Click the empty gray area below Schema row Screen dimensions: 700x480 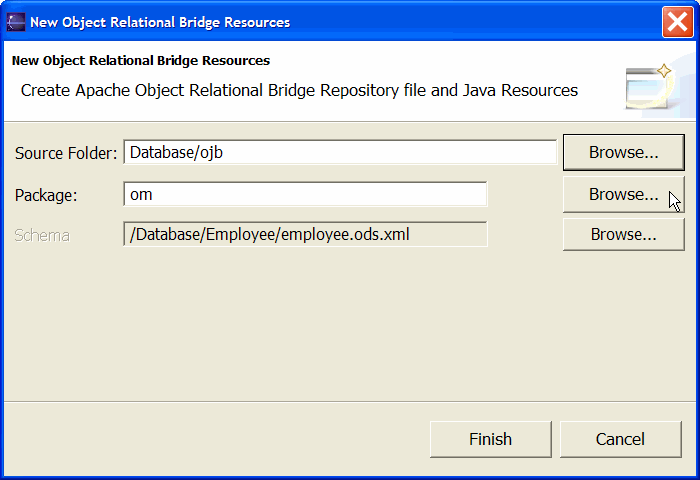coord(348,326)
